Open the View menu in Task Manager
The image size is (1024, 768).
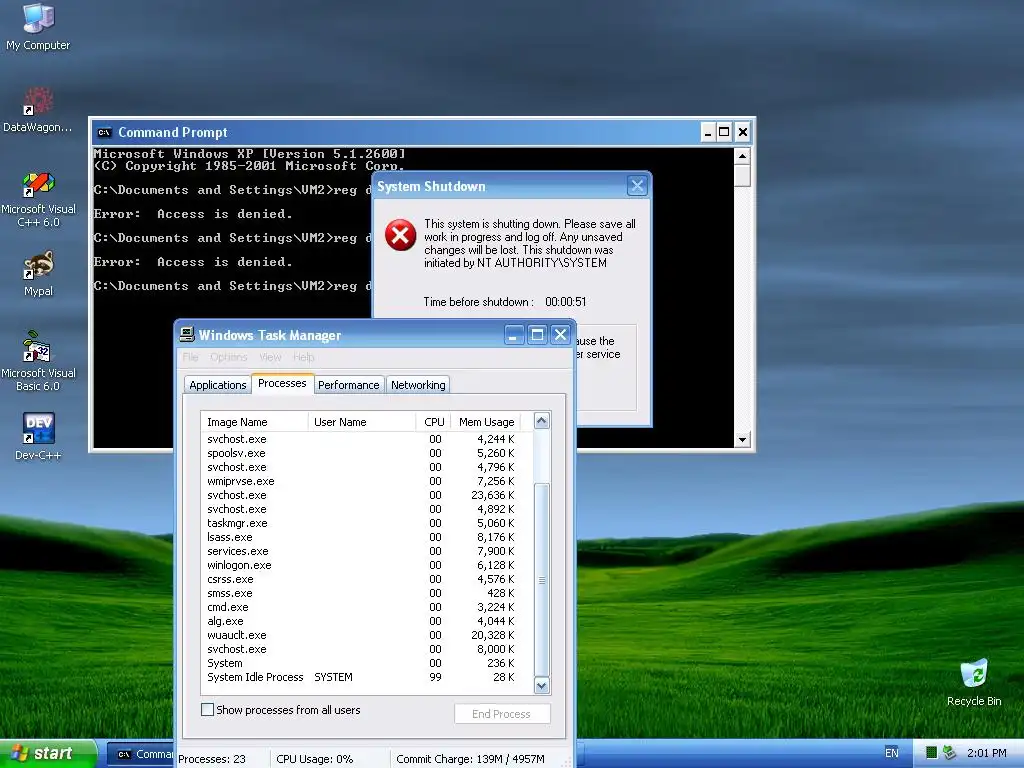click(270, 357)
